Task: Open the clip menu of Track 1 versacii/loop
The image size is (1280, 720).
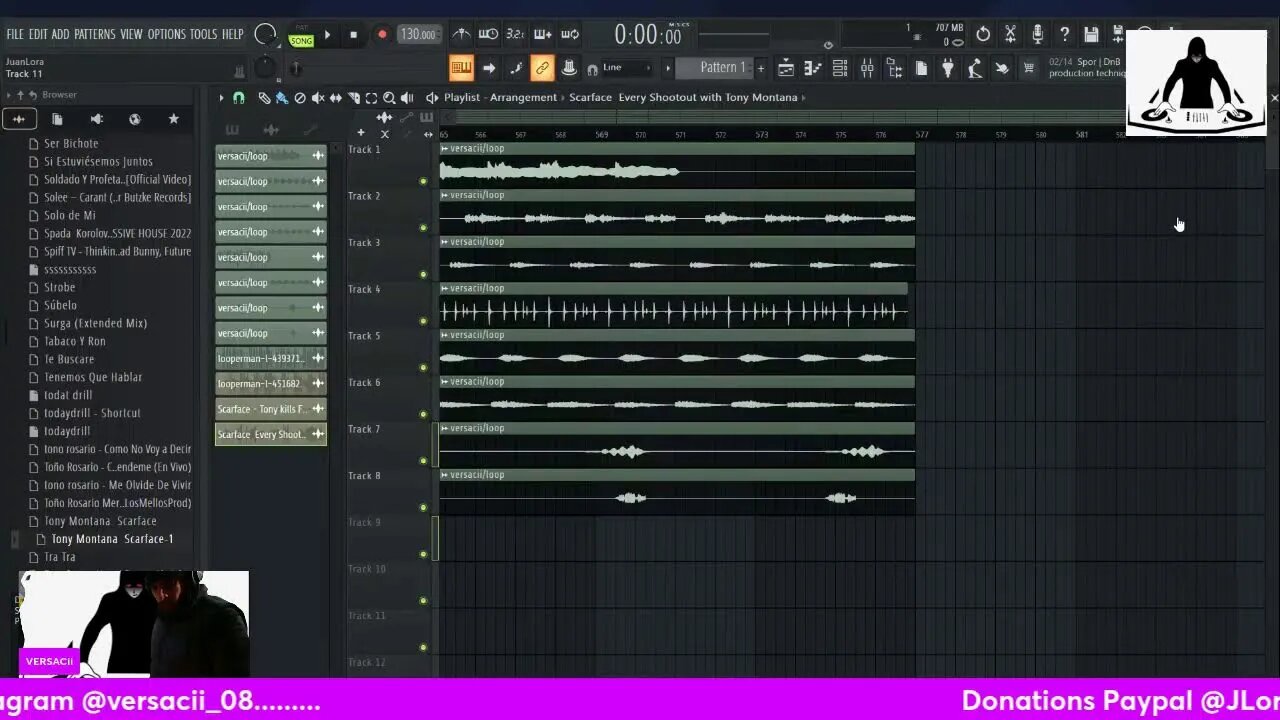Action: pyautogui.click(x=445, y=148)
